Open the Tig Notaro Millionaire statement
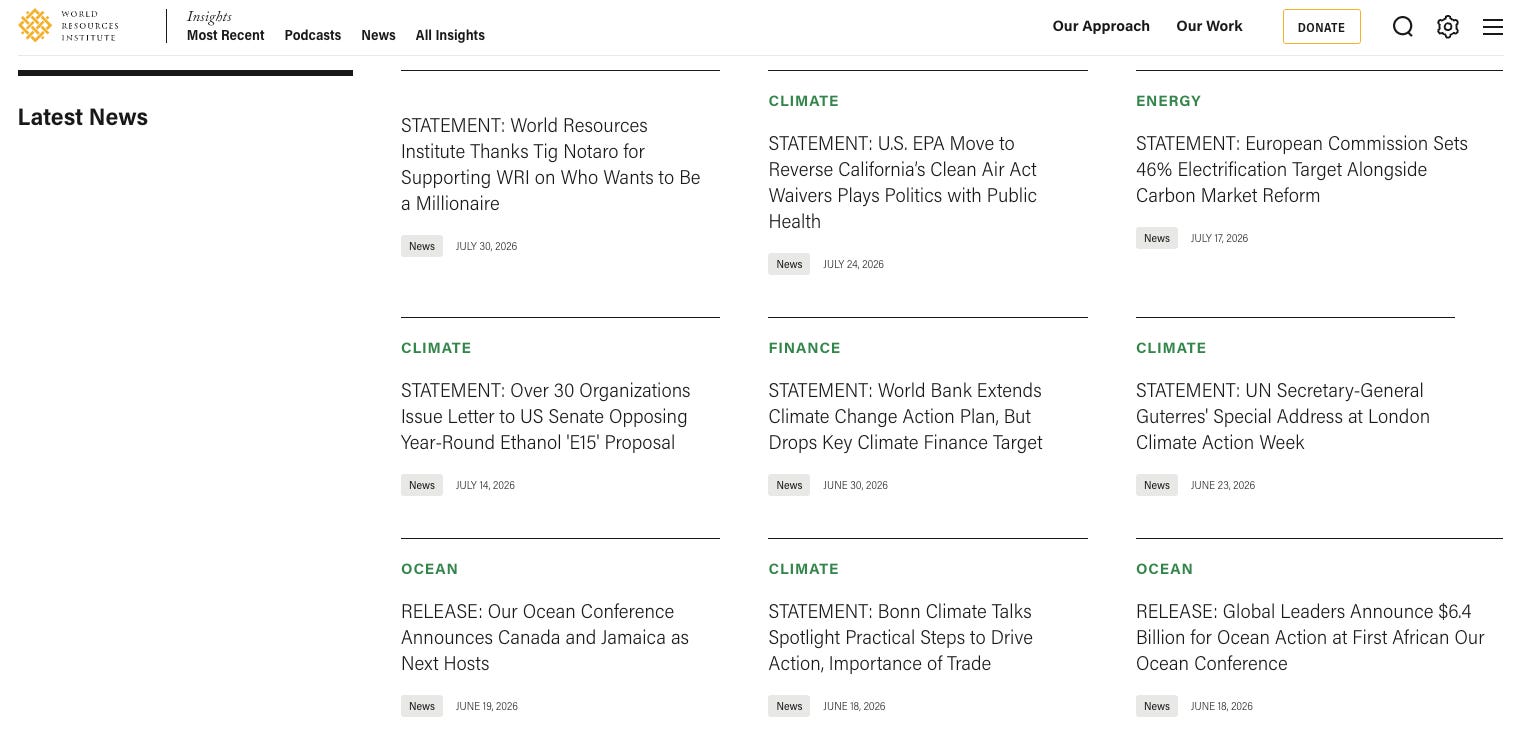The height and width of the screenshot is (742, 1540). pos(551,164)
